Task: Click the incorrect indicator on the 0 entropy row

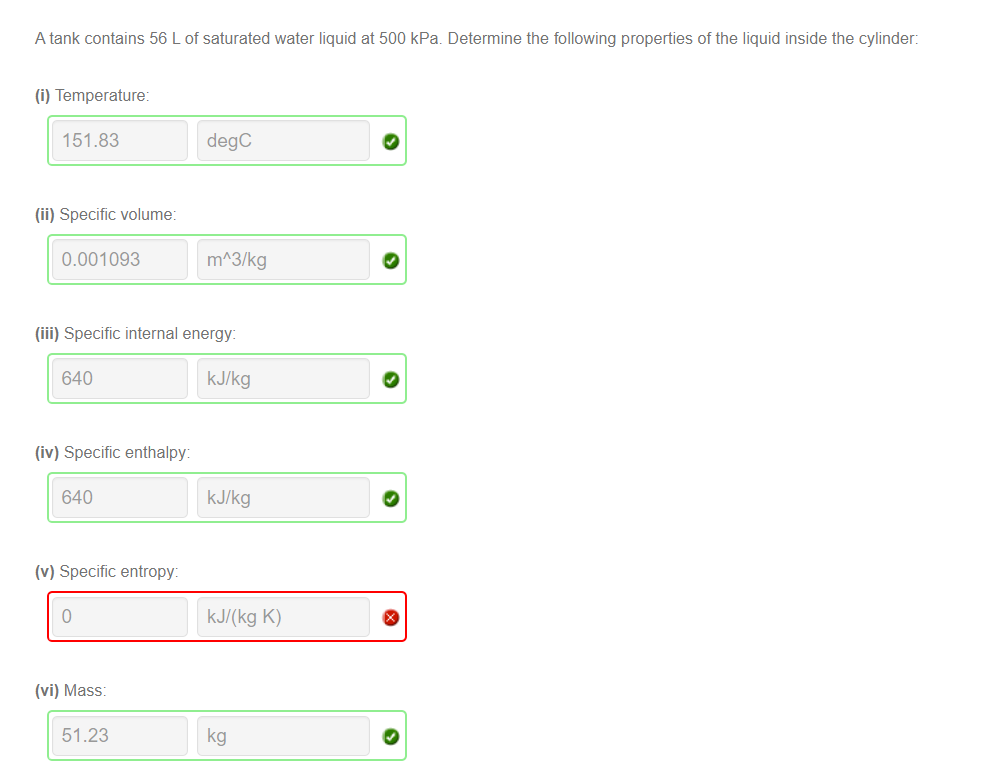Action: (x=390, y=617)
